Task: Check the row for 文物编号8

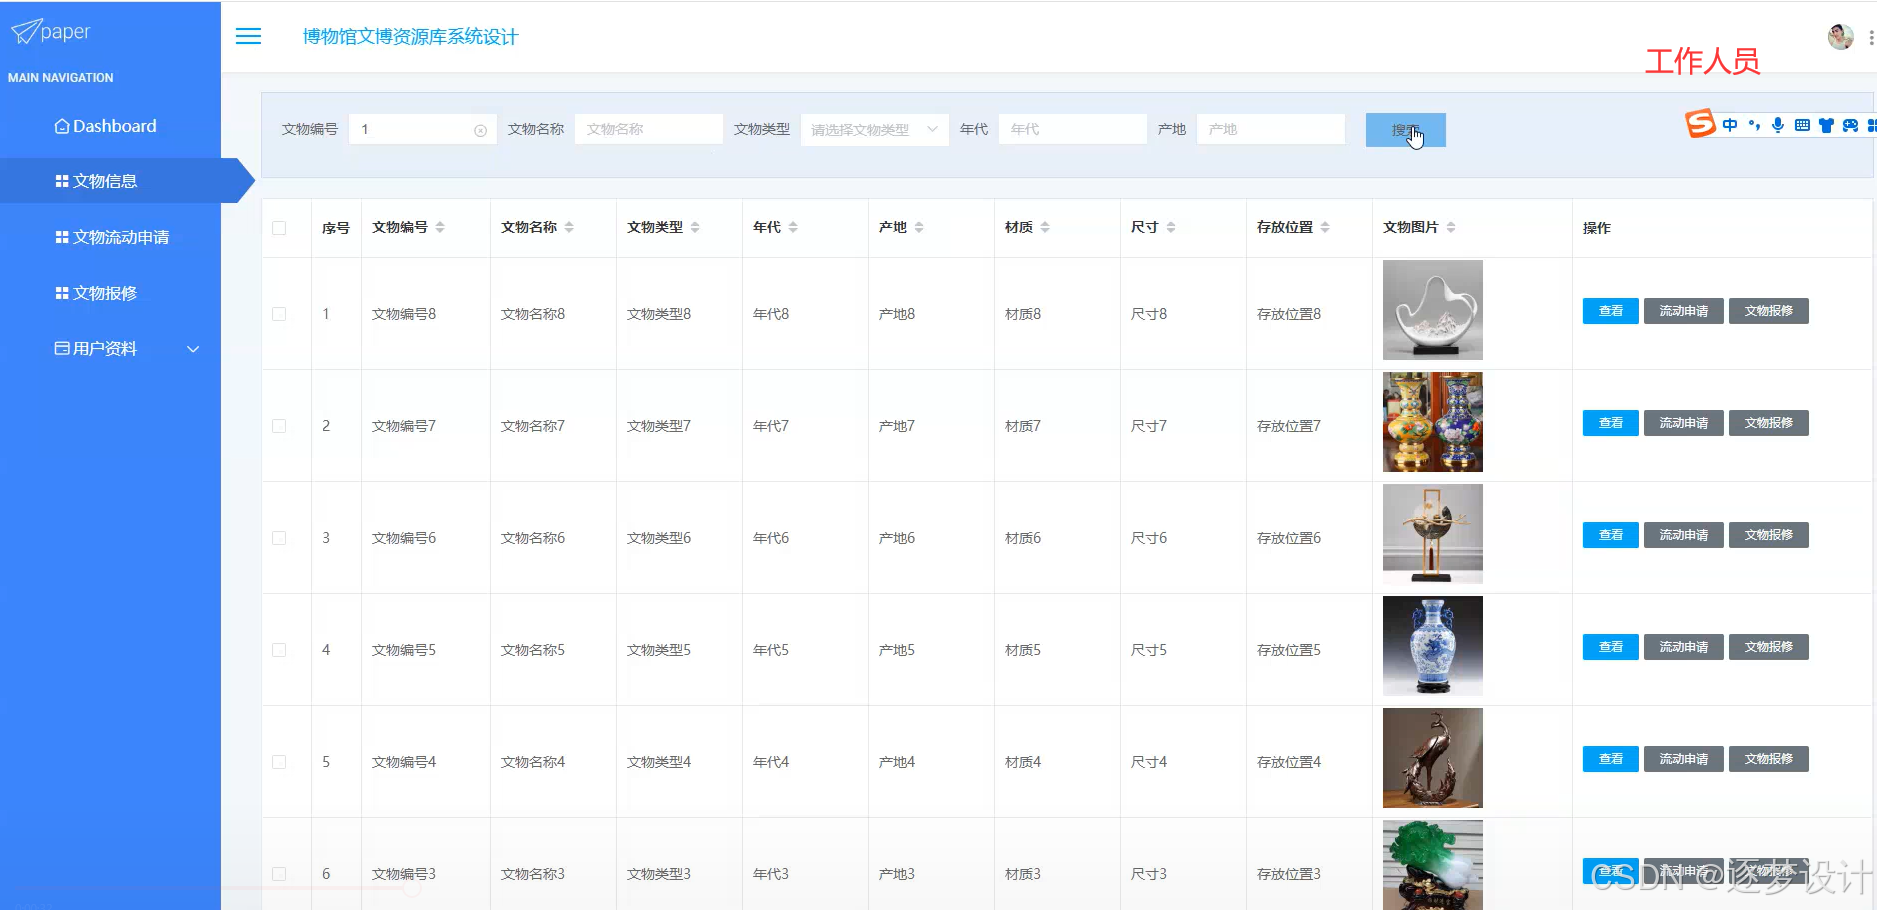Action: tap(279, 314)
